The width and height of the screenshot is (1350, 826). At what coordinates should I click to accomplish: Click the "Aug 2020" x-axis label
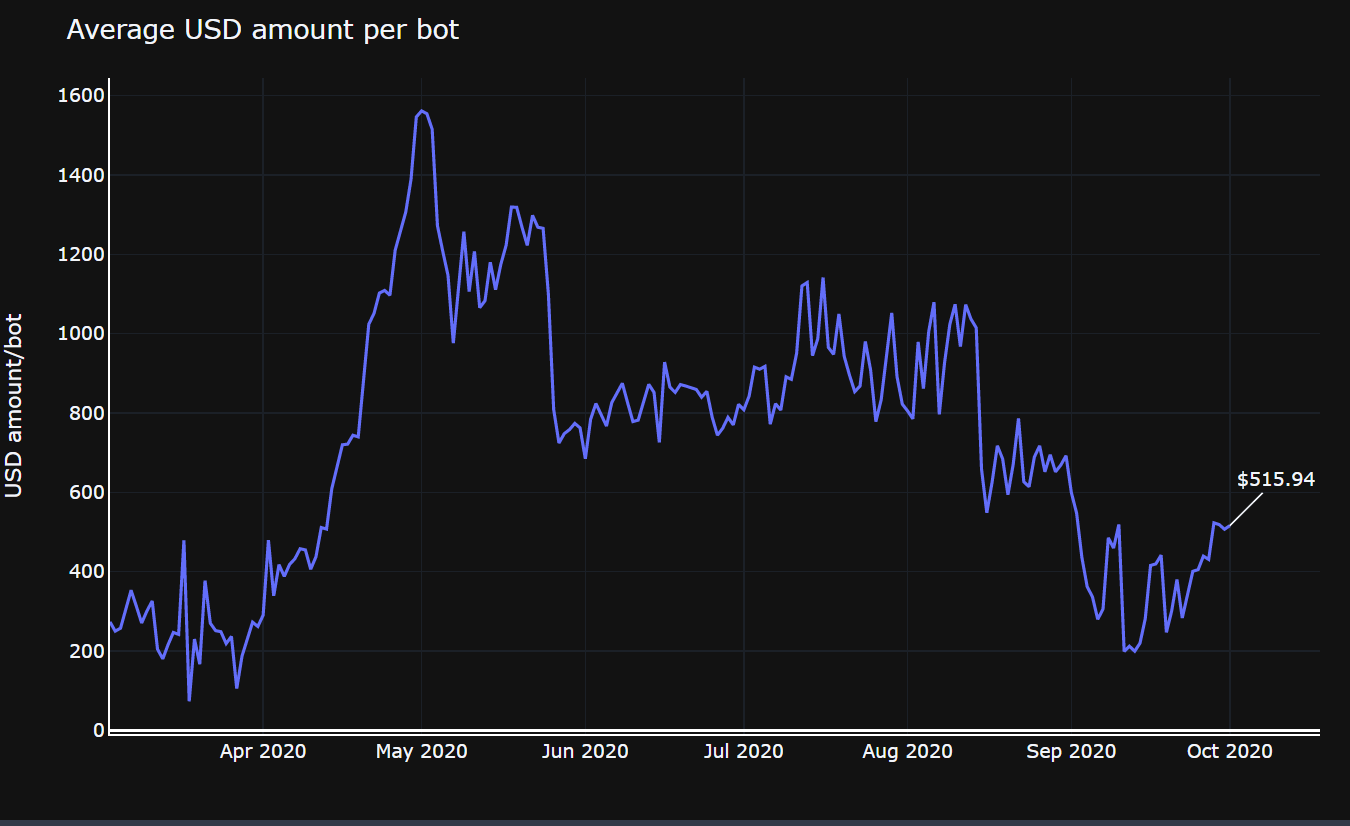[x=907, y=751]
